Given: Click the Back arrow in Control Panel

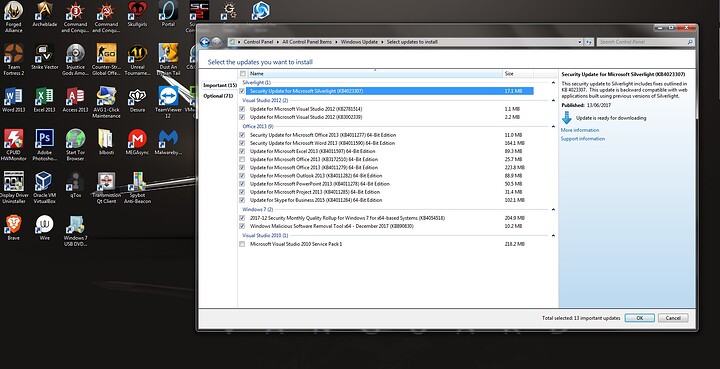Looking at the screenshot, I should 205,42.
